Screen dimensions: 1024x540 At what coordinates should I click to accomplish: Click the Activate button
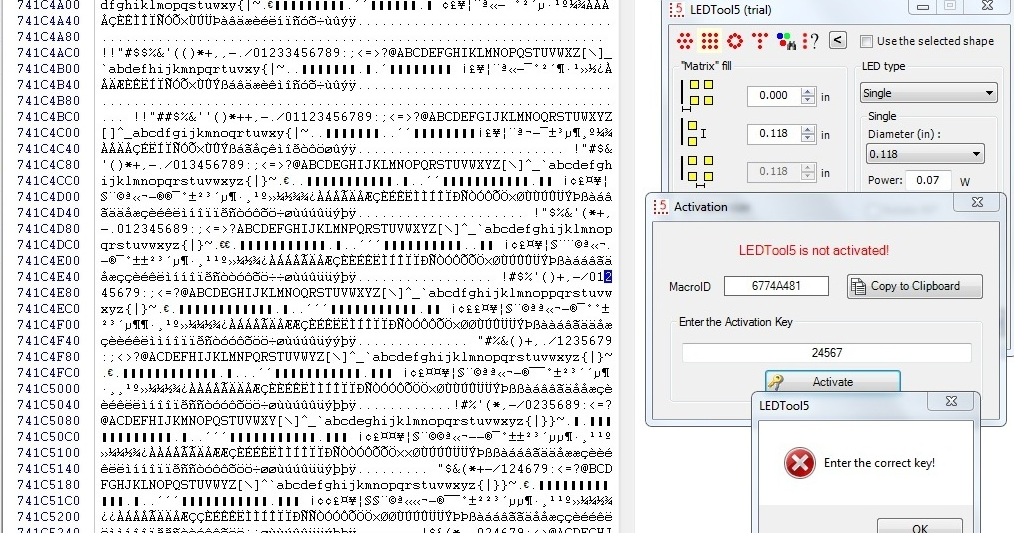tap(833, 382)
